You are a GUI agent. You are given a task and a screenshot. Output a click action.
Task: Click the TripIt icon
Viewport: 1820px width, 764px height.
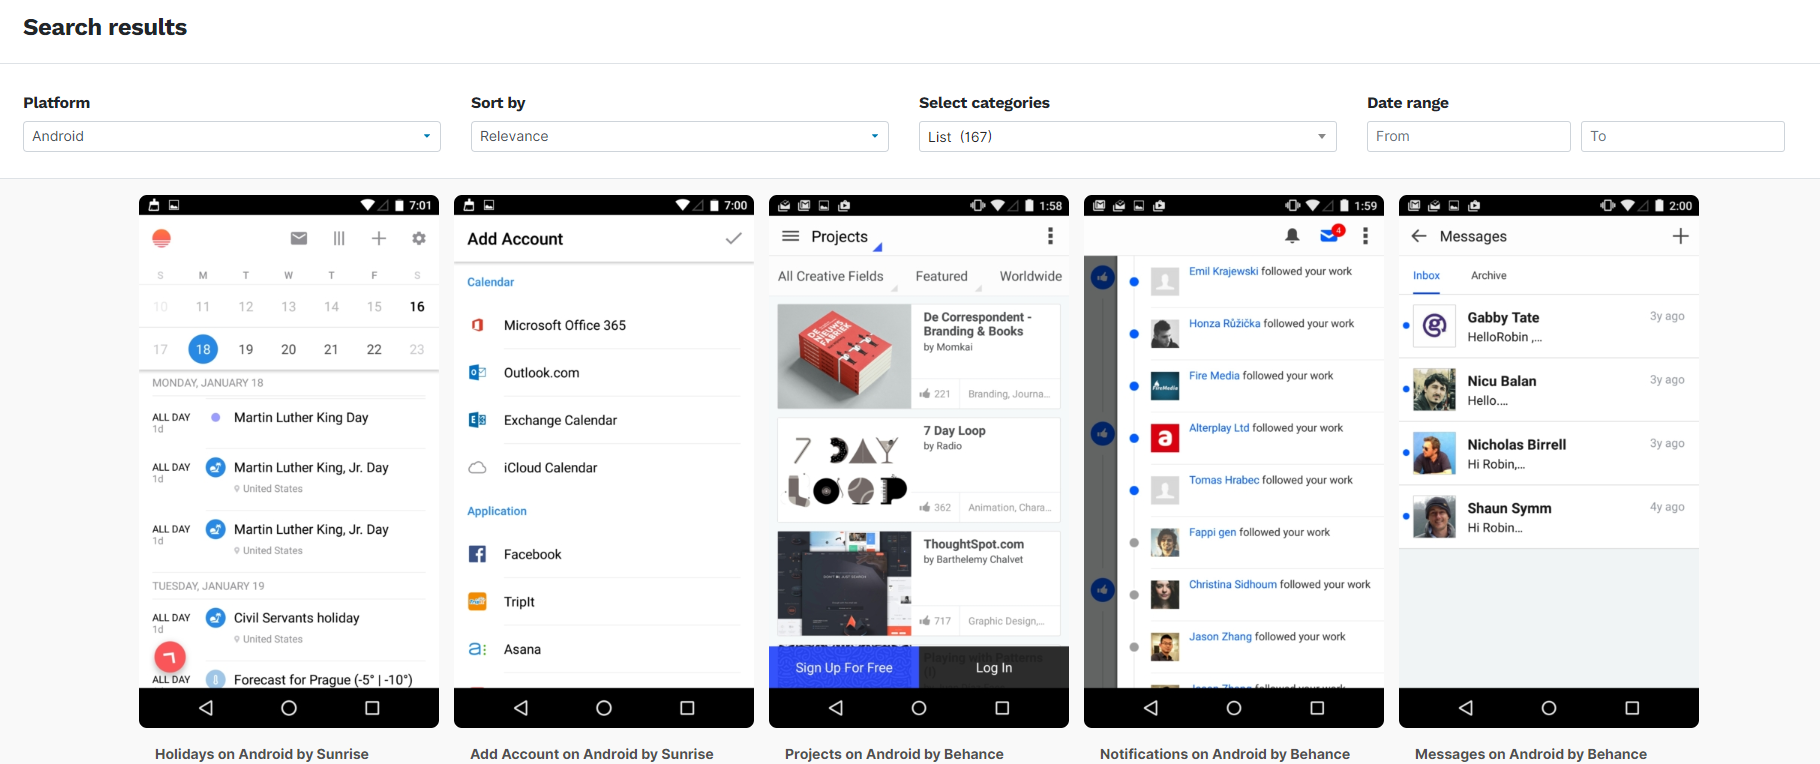[x=478, y=602]
